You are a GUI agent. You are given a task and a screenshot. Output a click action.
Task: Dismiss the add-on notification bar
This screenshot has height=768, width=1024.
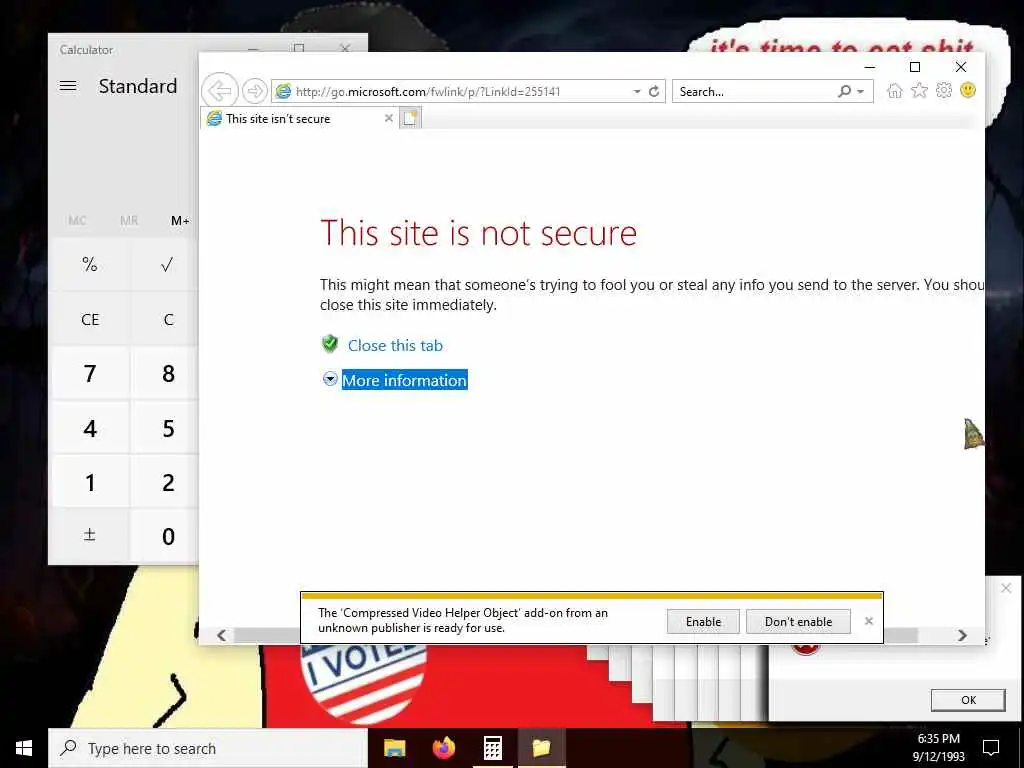click(x=869, y=621)
